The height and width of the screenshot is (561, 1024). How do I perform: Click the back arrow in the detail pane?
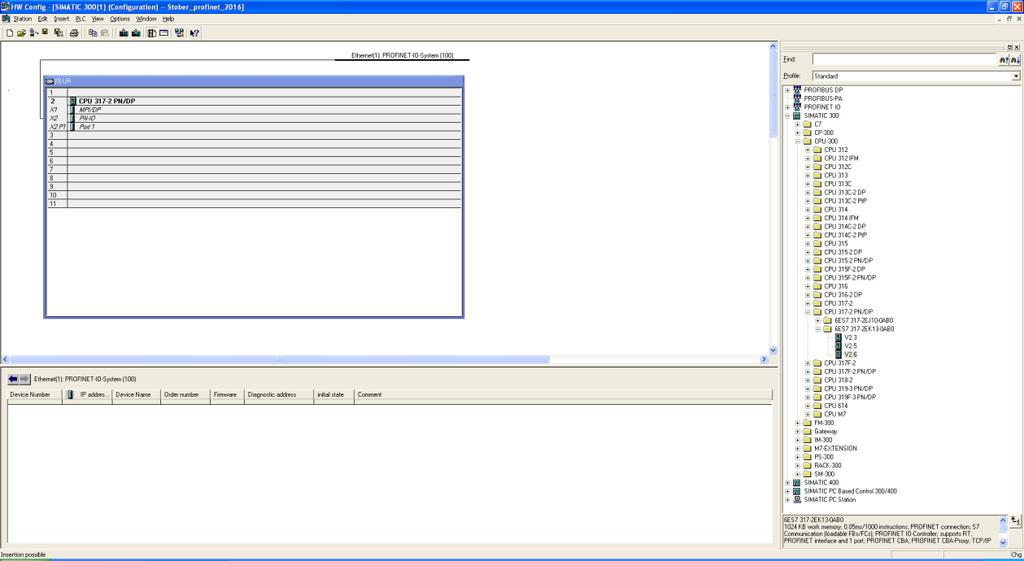click(13, 379)
